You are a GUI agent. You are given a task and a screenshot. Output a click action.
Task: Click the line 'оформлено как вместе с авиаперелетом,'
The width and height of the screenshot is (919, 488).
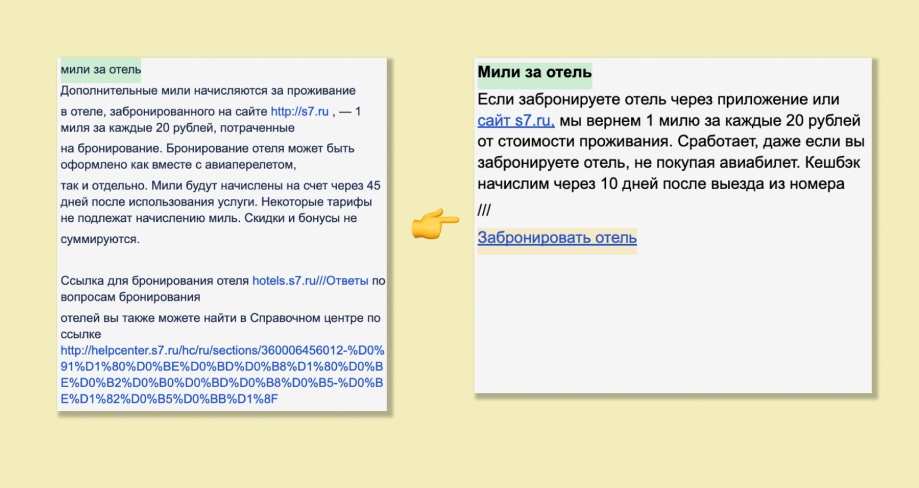coord(178,165)
